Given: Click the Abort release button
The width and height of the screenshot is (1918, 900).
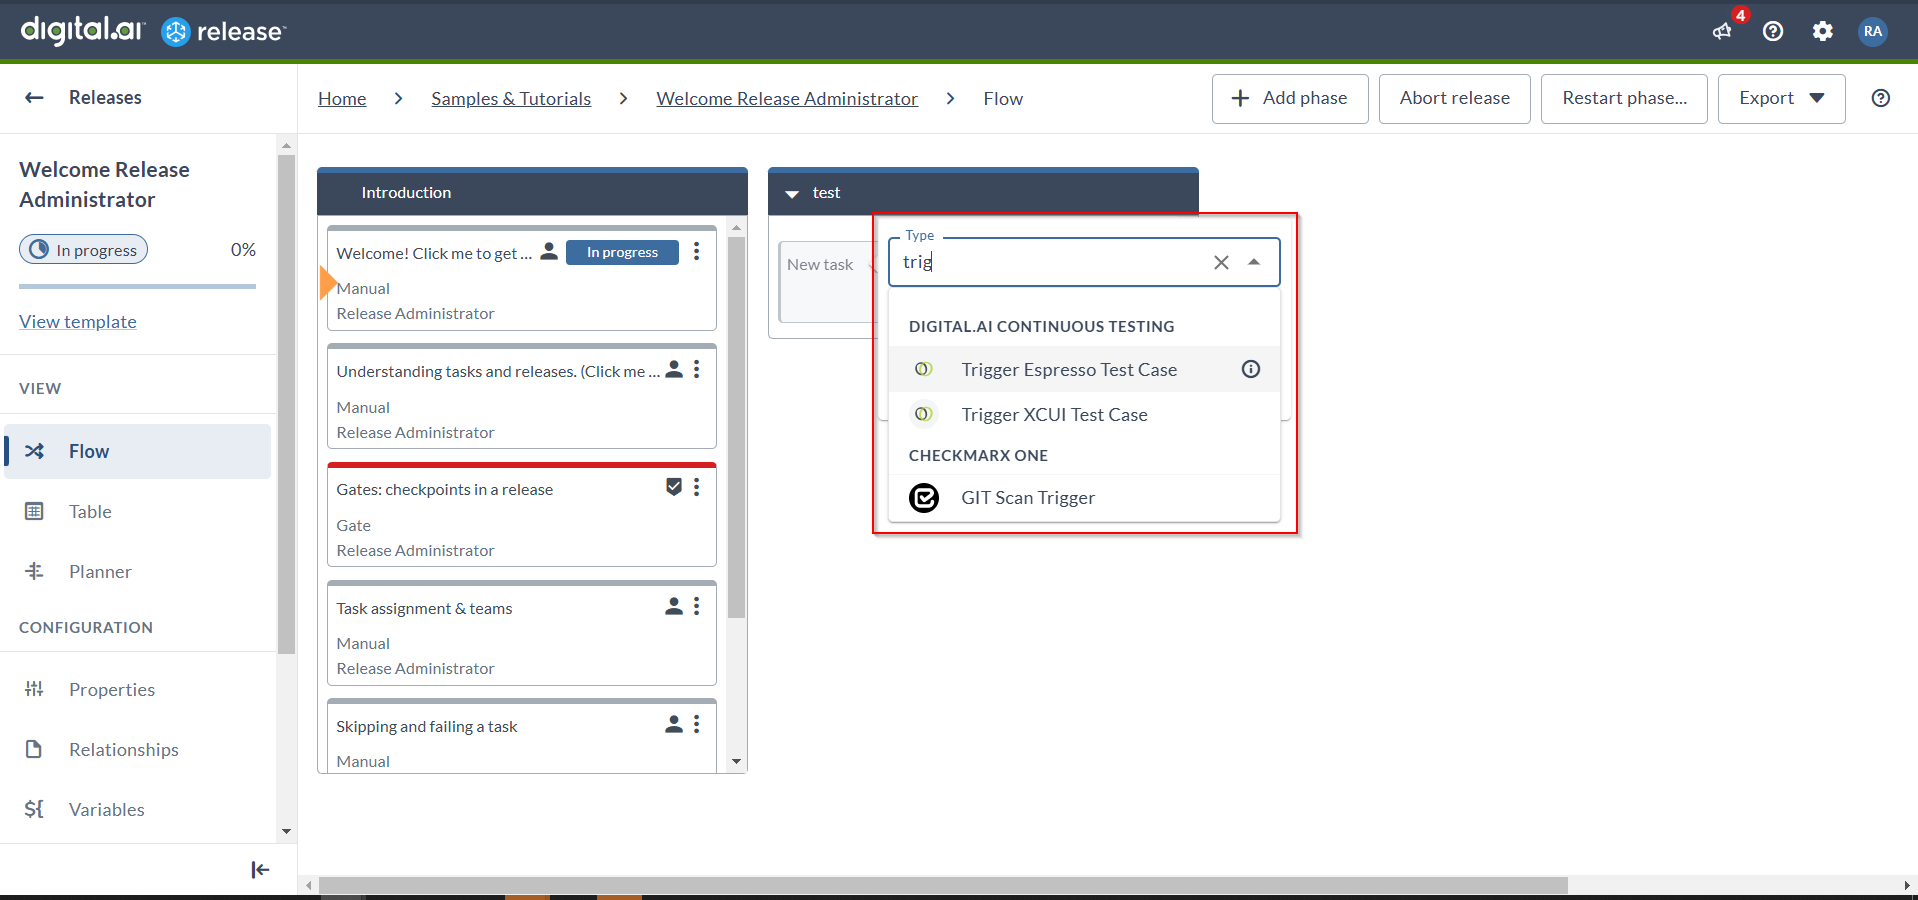Looking at the screenshot, I should click(x=1454, y=98).
